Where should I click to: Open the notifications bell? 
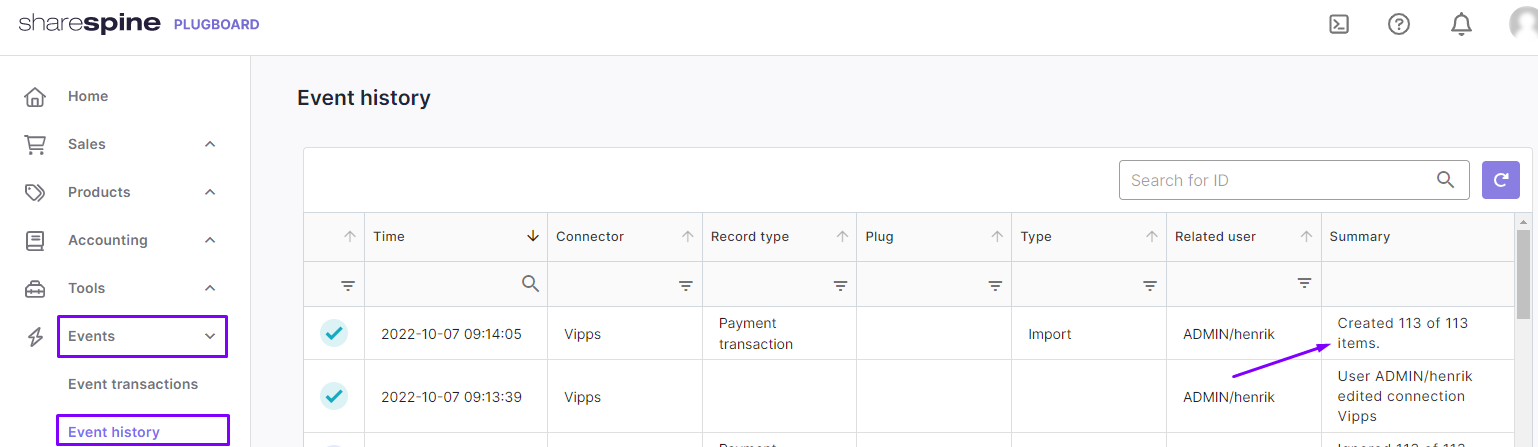pyautogui.click(x=1461, y=24)
